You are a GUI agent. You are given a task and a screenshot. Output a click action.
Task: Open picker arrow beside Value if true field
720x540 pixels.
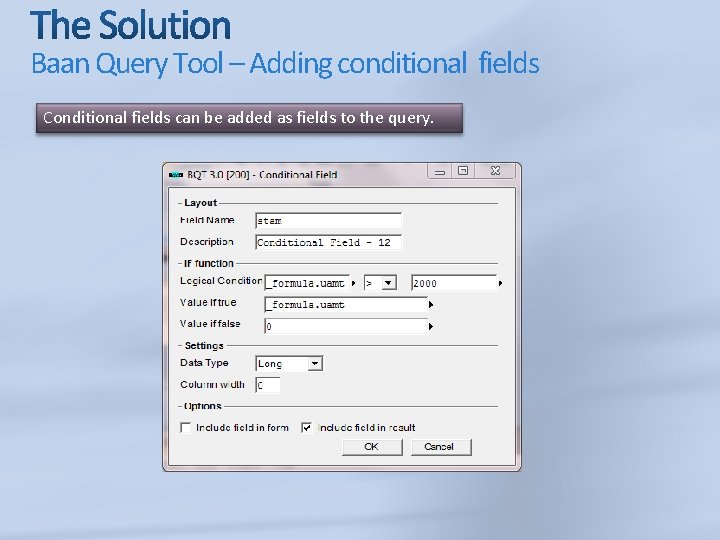[x=431, y=304]
